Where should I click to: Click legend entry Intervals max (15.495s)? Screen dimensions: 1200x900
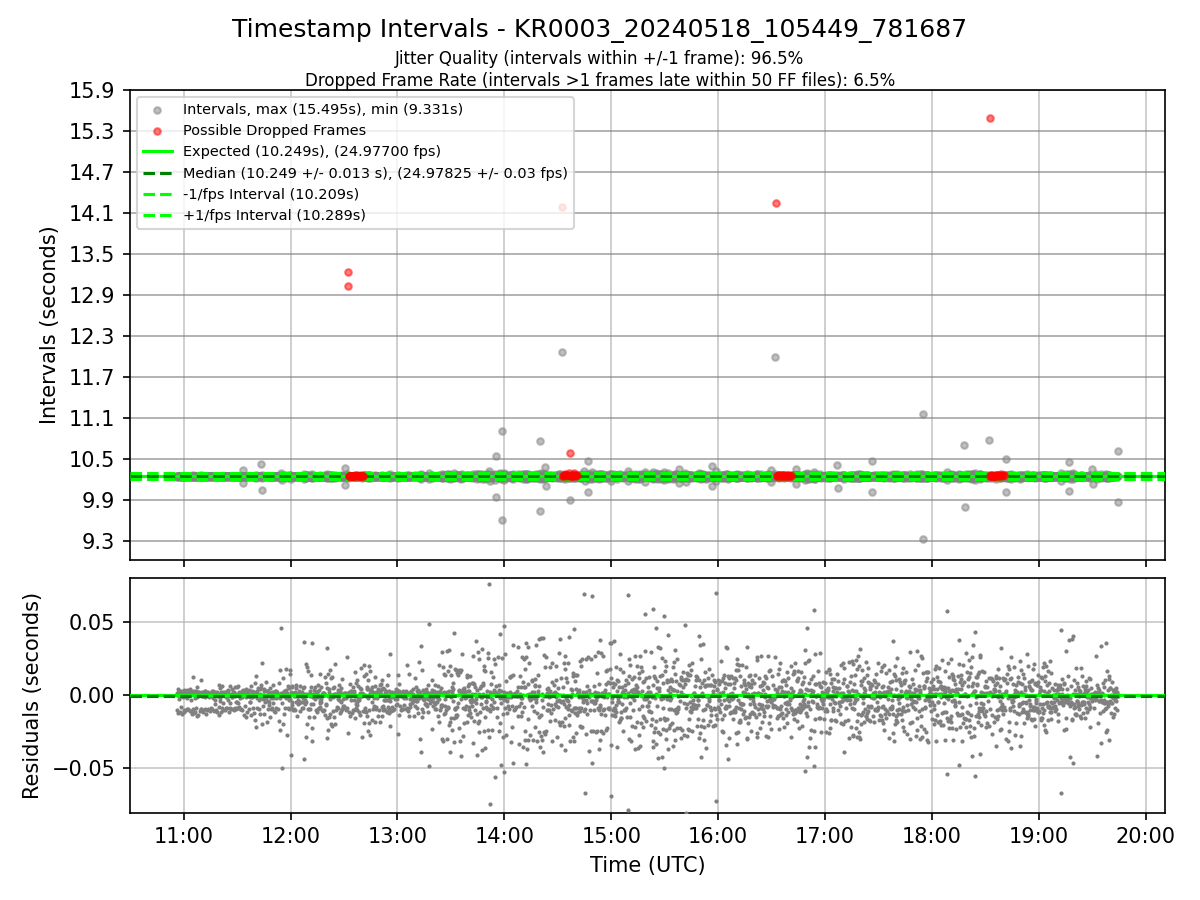coord(322,110)
